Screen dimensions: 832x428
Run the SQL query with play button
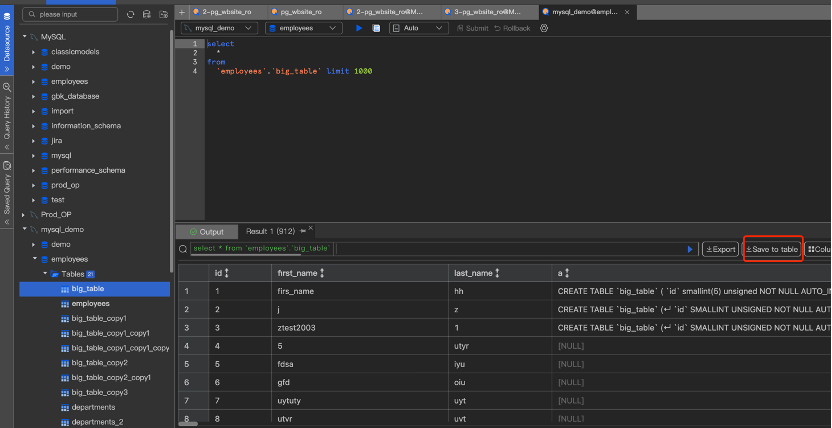tap(359, 28)
